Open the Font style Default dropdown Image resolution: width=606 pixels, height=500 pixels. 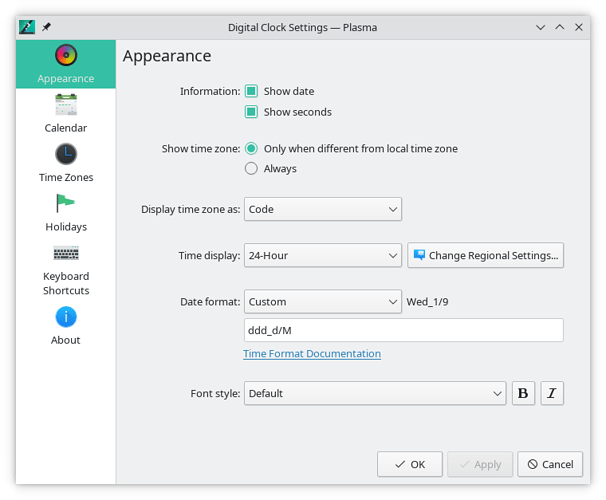(x=375, y=393)
